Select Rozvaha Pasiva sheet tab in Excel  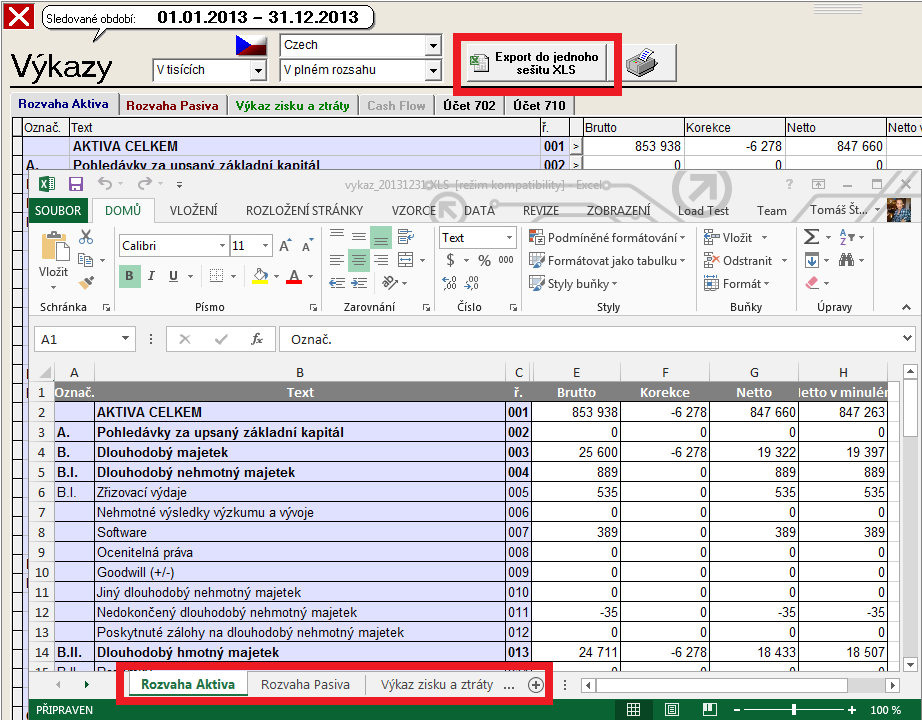pos(305,685)
